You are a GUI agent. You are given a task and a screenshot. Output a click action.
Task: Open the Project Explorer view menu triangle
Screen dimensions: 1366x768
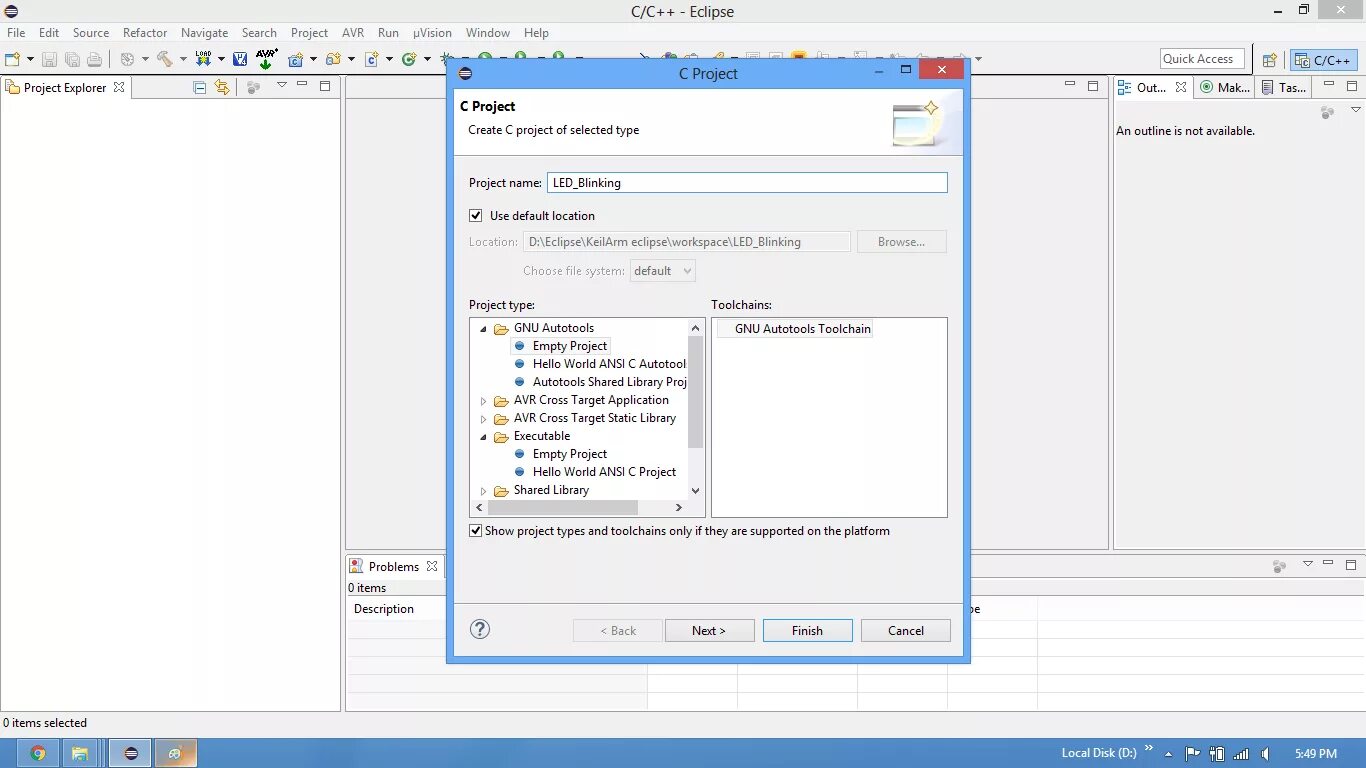(282, 85)
